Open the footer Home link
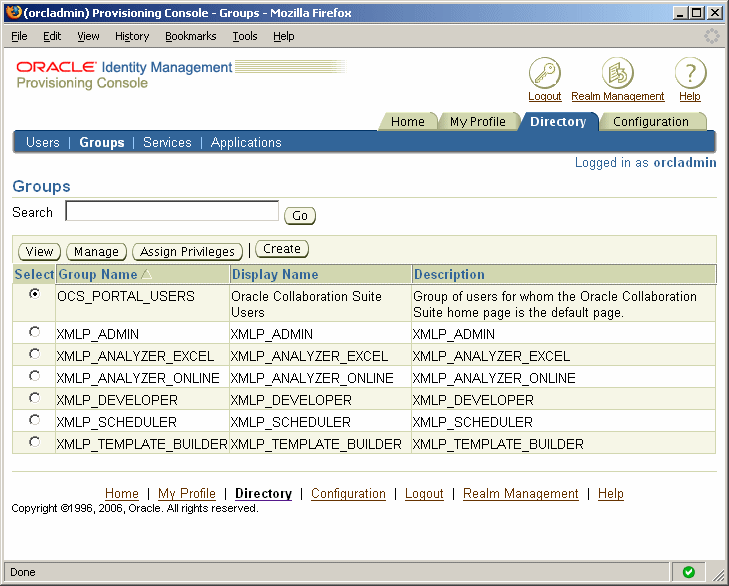The image size is (729, 586). (x=122, y=493)
